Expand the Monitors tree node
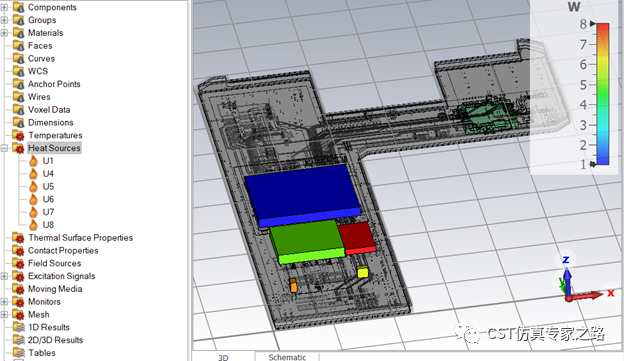 point(4,302)
